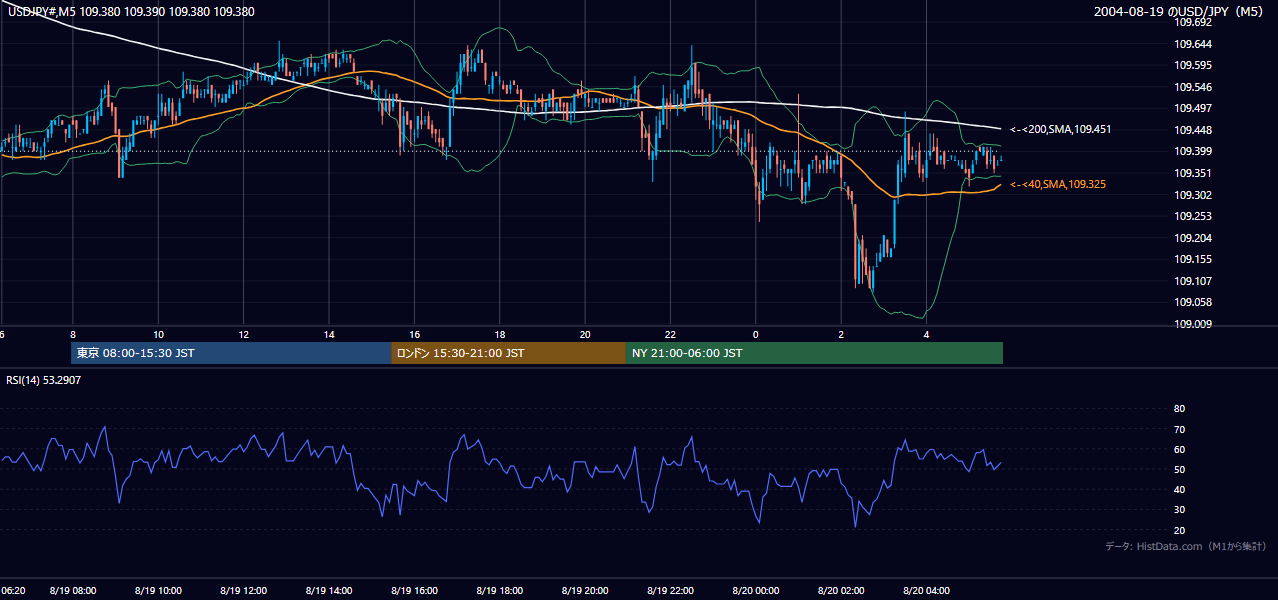The width and height of the screenshot is (1278, 600).
Task: Click the RSI(14) 53.2907 indicator label
Action: point(44,380)
